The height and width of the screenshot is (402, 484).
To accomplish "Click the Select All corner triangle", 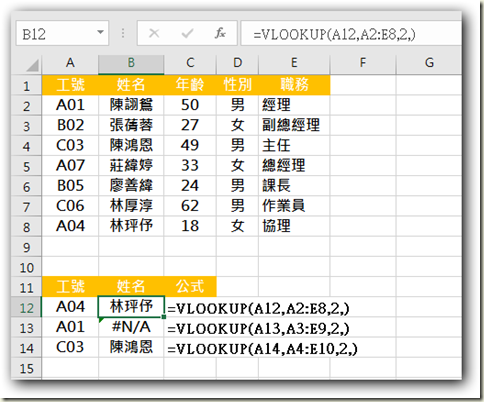I will coord(32,65).
